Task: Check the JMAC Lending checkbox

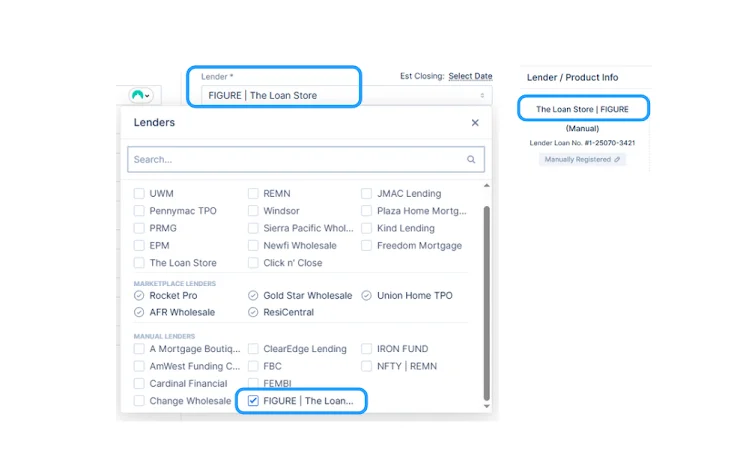Action: click(366, 193)
